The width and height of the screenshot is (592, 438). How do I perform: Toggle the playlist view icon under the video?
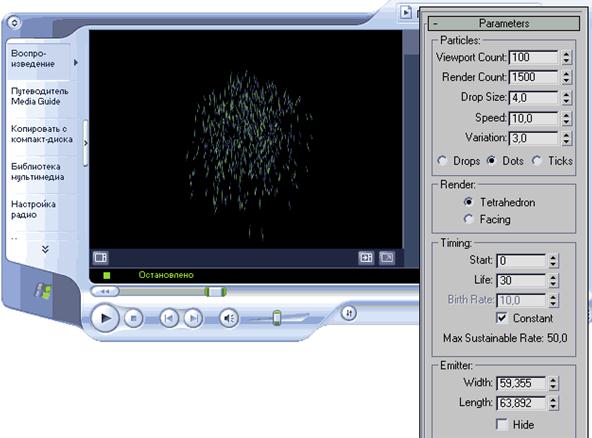100,258
